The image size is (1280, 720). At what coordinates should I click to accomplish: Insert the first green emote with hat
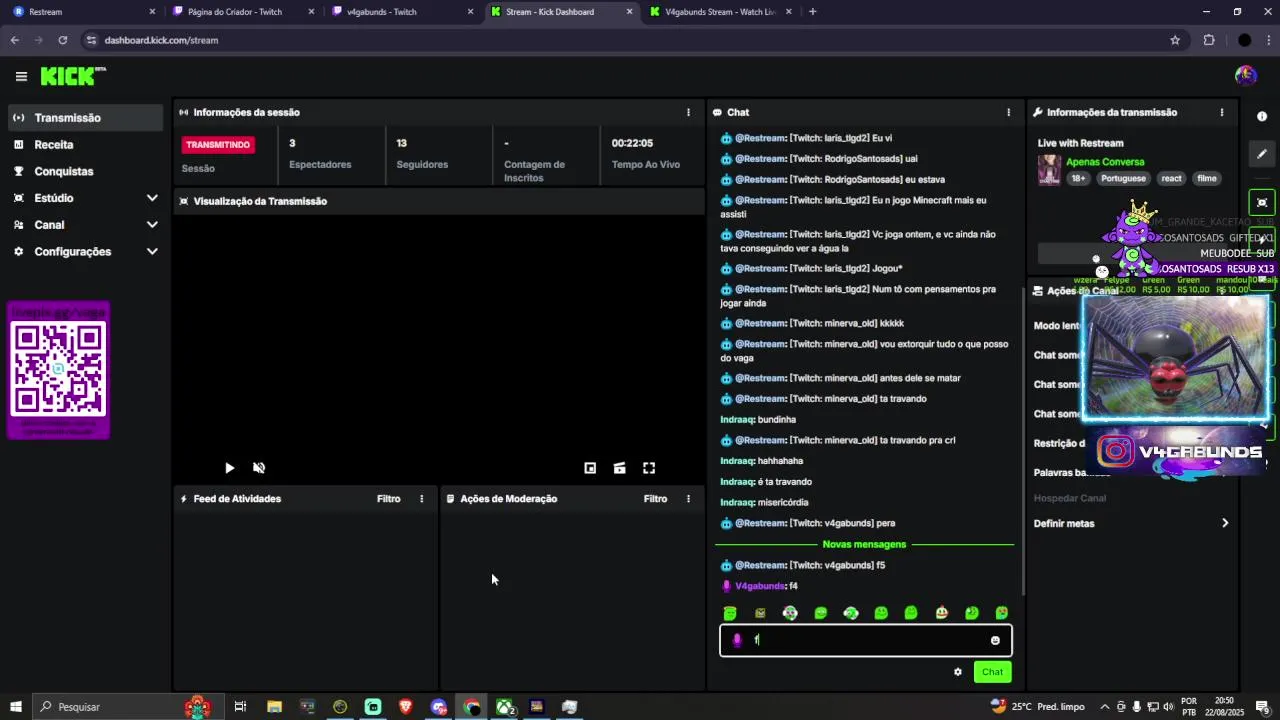tap(730, 613)
